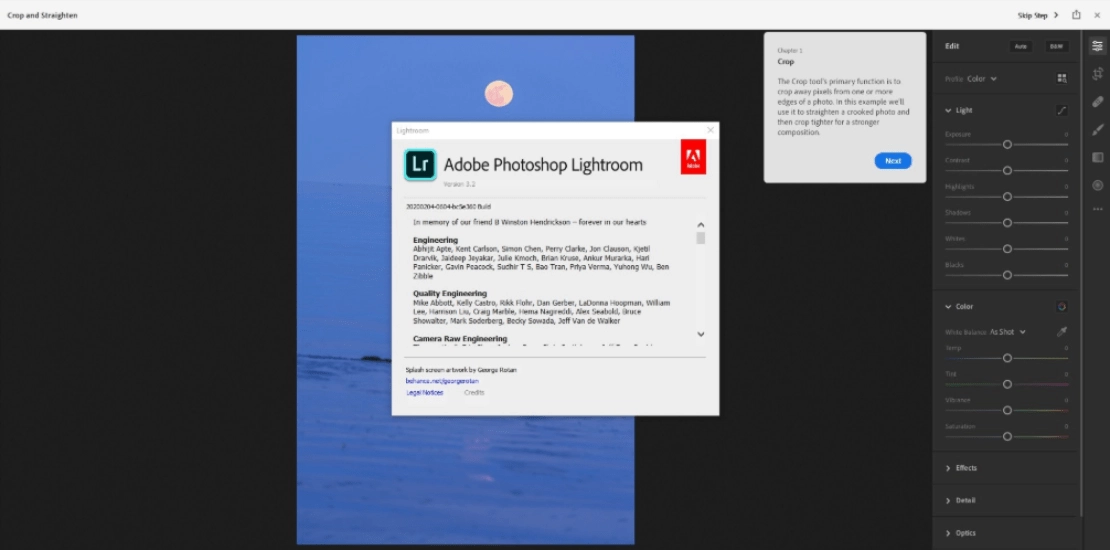Open the Color Mixer wheel icon
Image resolution: width=1110 pixels, height=550 pixels.
(1061, 306)
